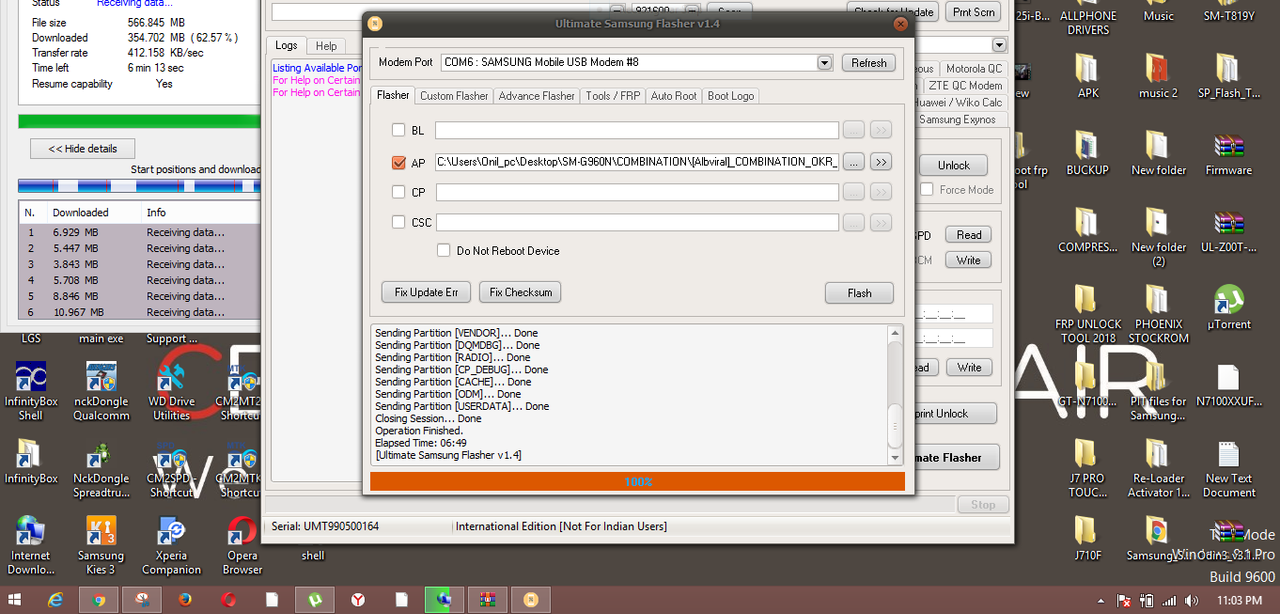
Task: Open the Advance Flasher tab
Action: tap(537, 96)
